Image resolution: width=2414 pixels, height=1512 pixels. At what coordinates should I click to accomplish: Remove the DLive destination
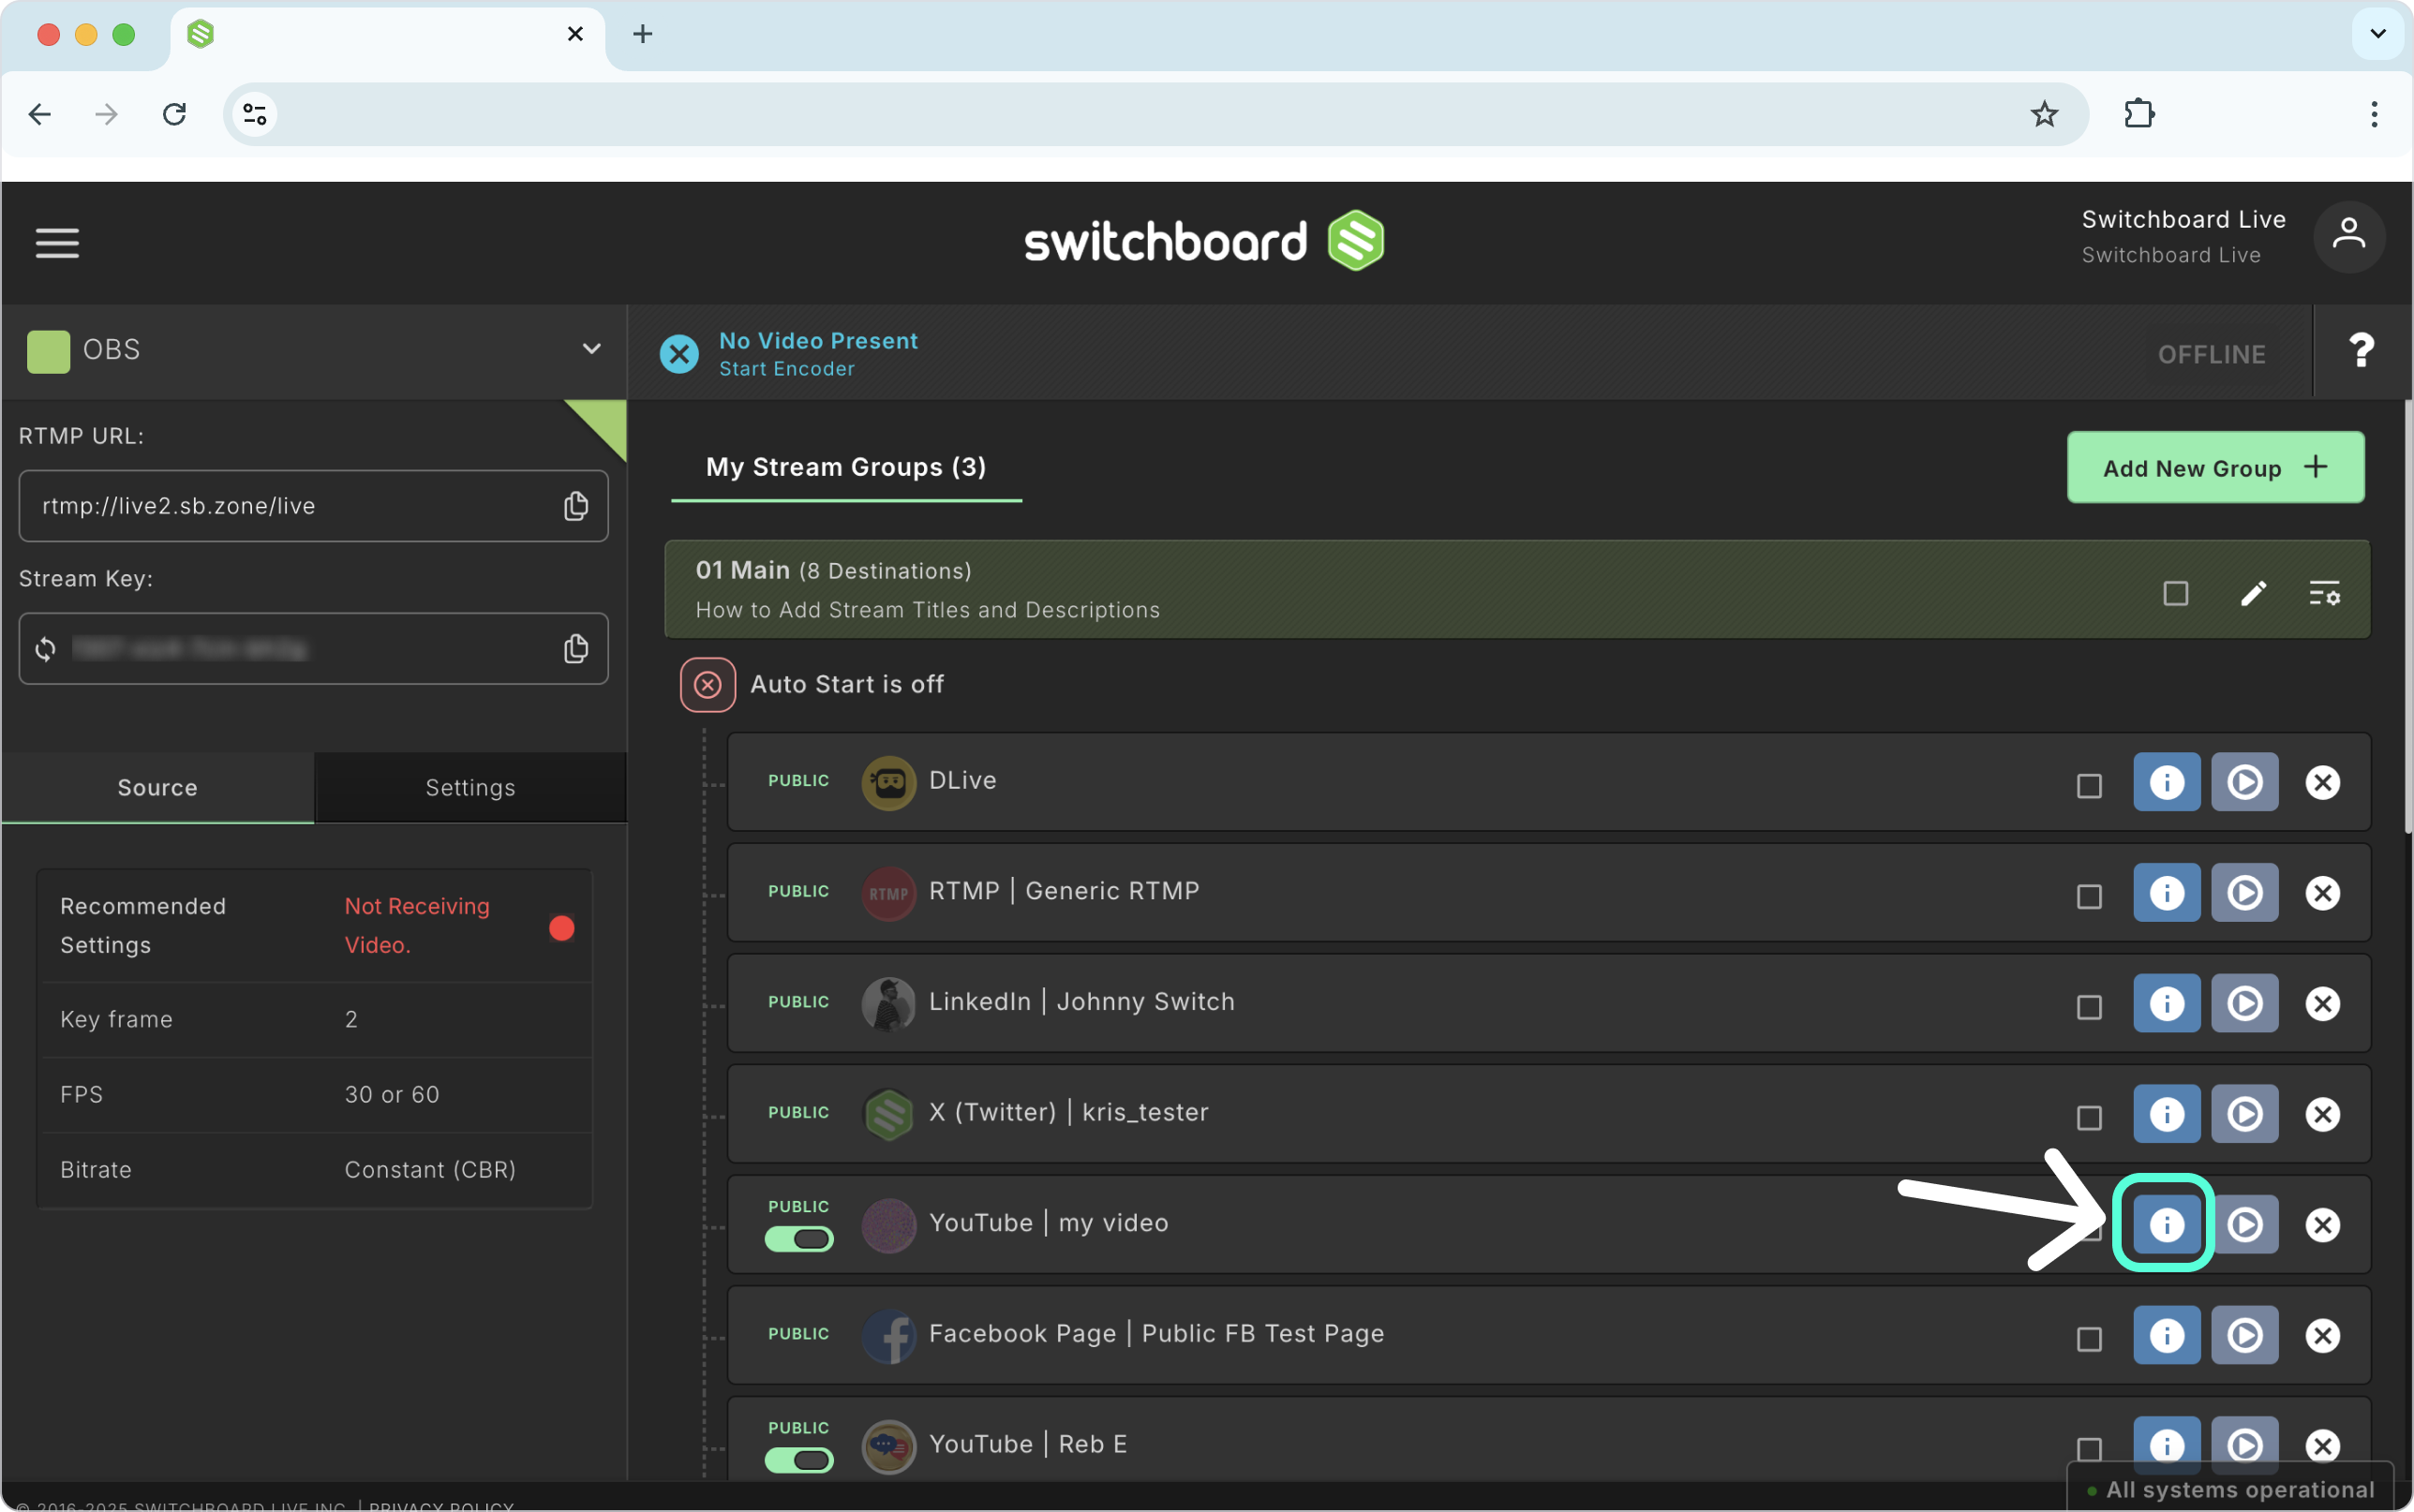tap(2322, 782)
